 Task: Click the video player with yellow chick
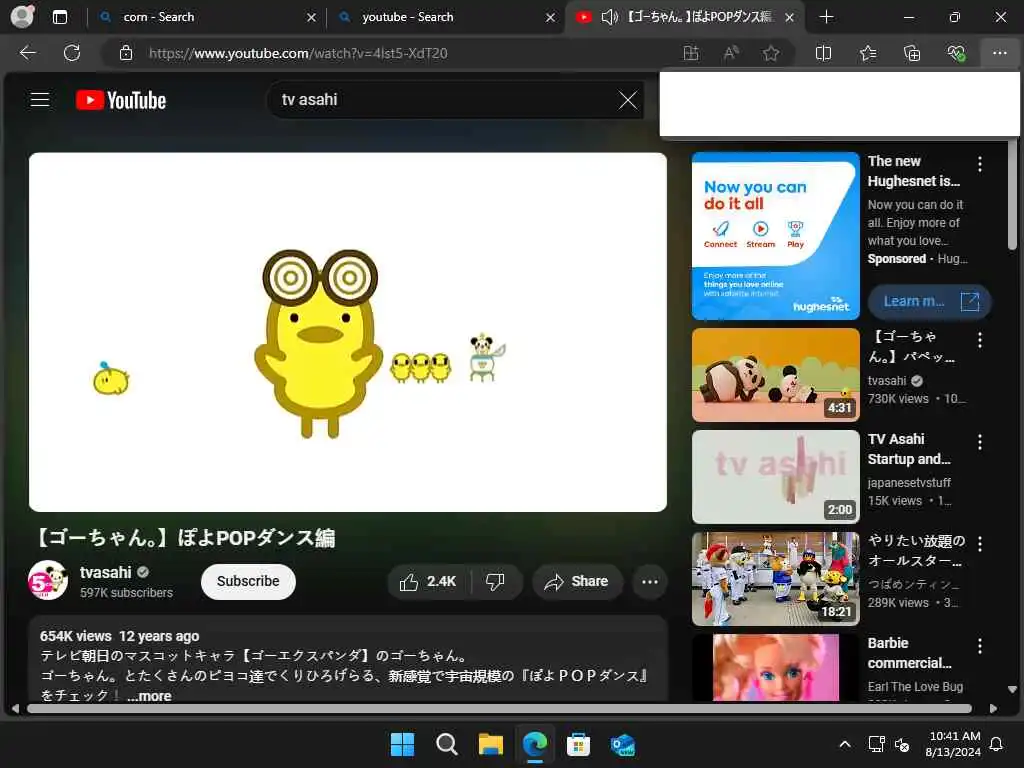347,332
